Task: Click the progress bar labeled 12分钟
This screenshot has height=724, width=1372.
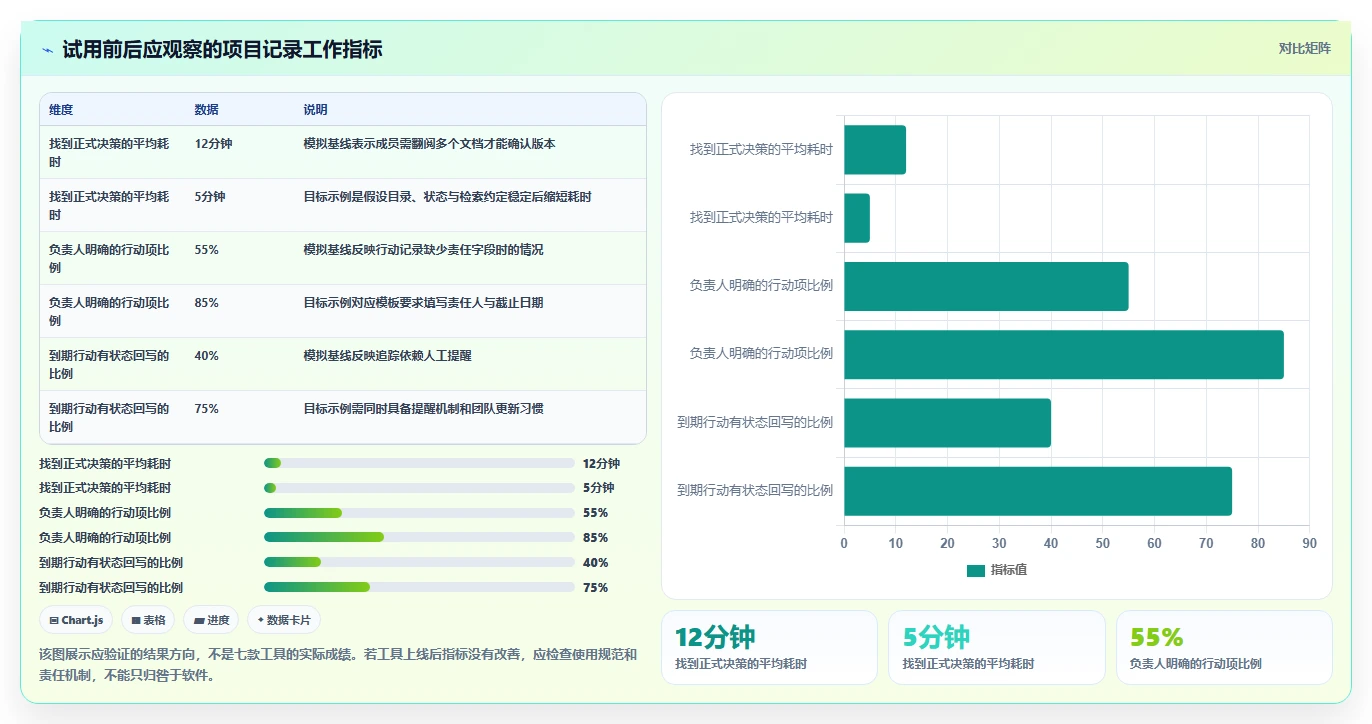Action: click(419, 464)
